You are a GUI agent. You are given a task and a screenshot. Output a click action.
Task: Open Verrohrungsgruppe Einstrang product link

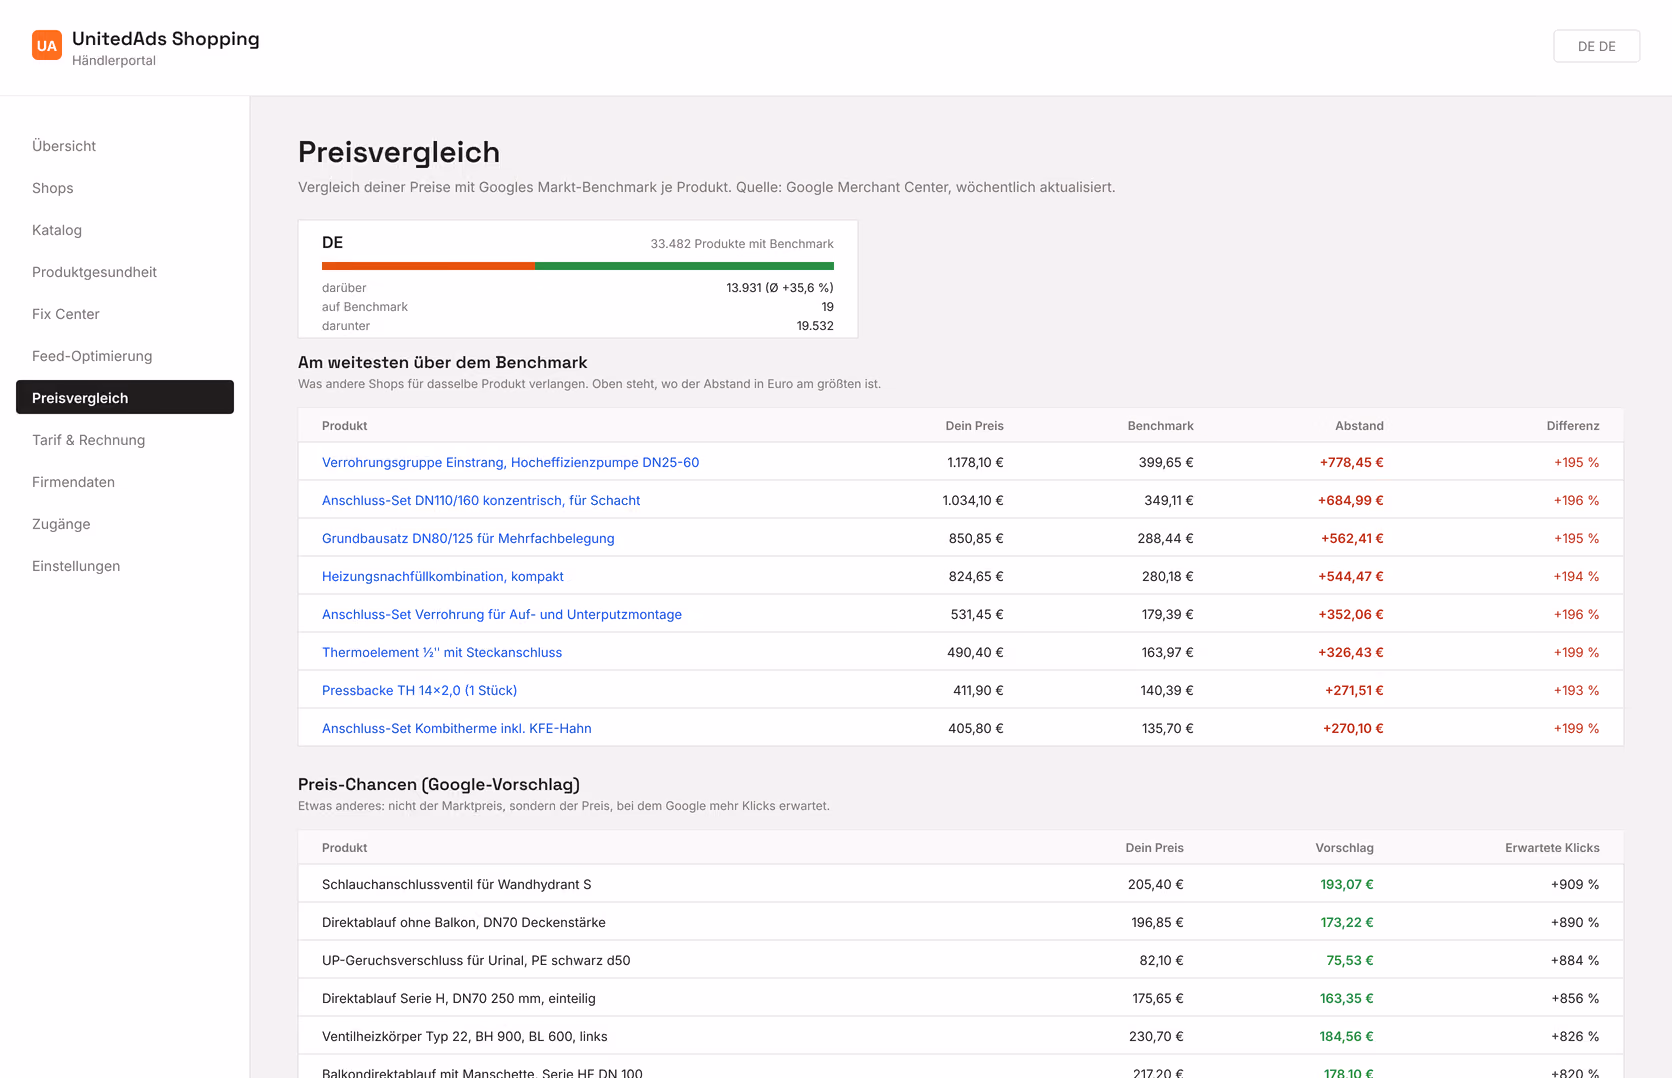point(510,462)
